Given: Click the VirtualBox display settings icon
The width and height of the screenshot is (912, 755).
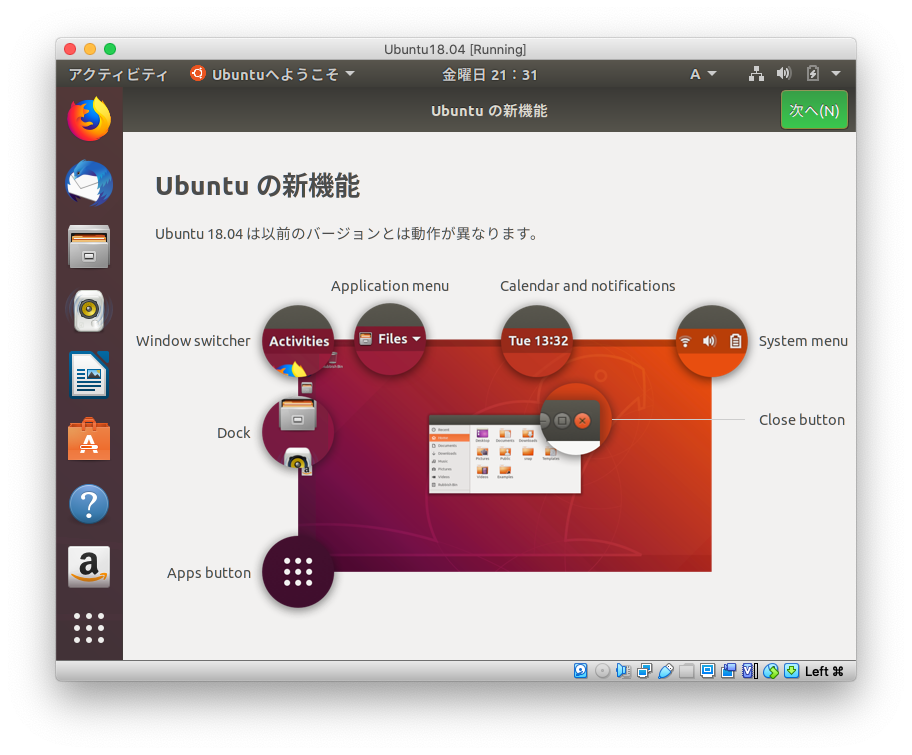Looking at the screenshot, I should (x=707, y=671).
